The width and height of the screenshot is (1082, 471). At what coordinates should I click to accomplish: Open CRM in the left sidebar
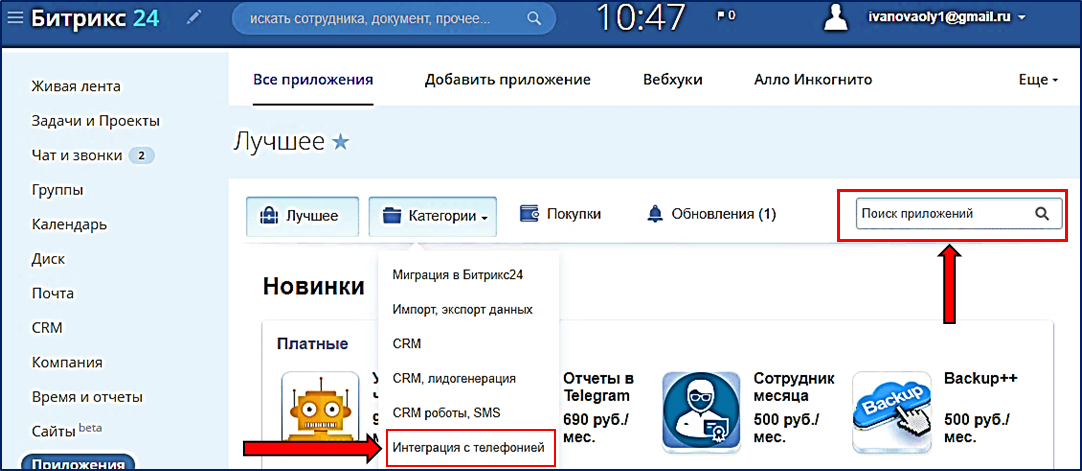(47, 328)
